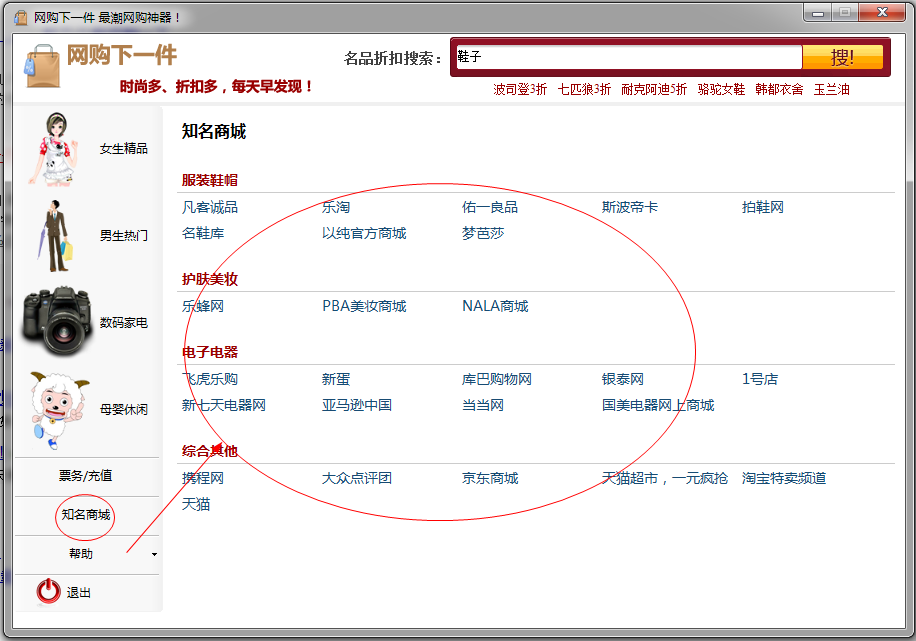Visit the 乐淘 store link
Viewport: 916px width, 641px height.
(x=336, y=207)
